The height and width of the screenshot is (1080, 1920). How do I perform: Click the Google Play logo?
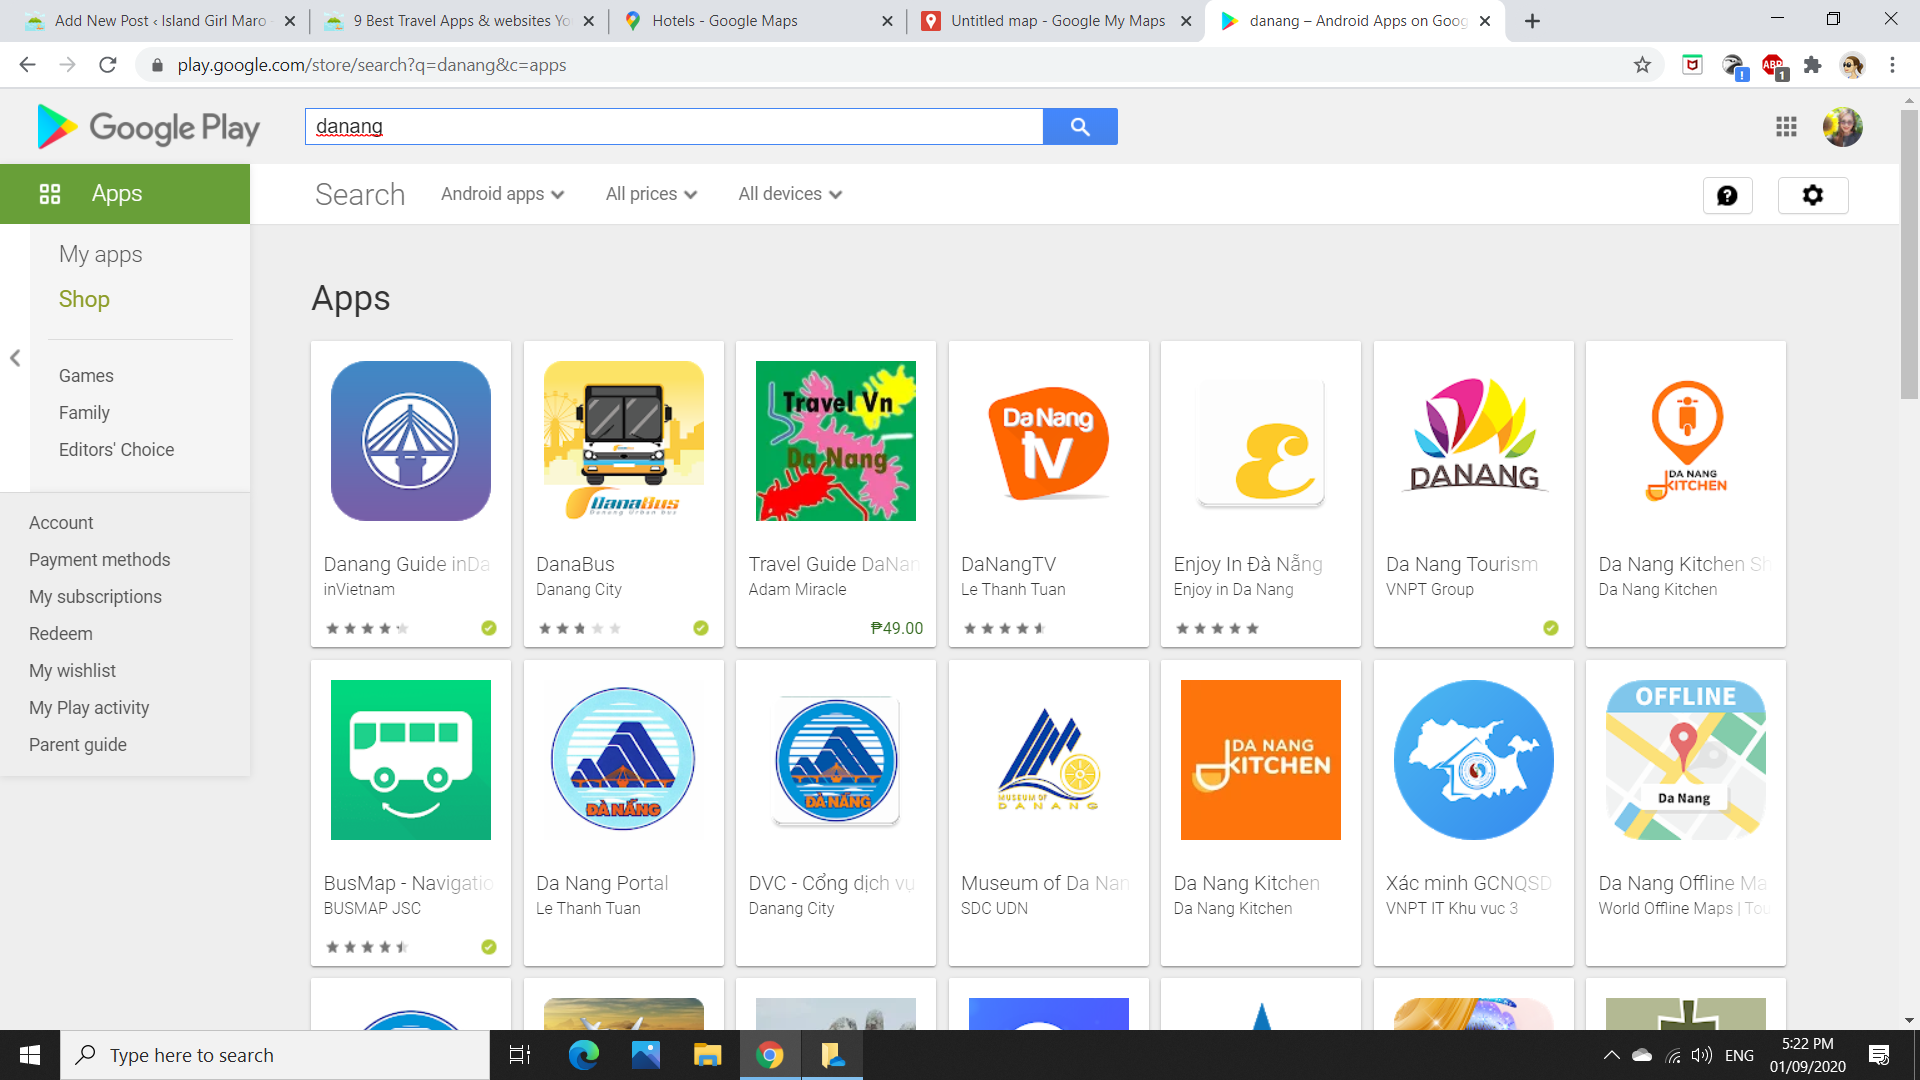pos(148,127)
